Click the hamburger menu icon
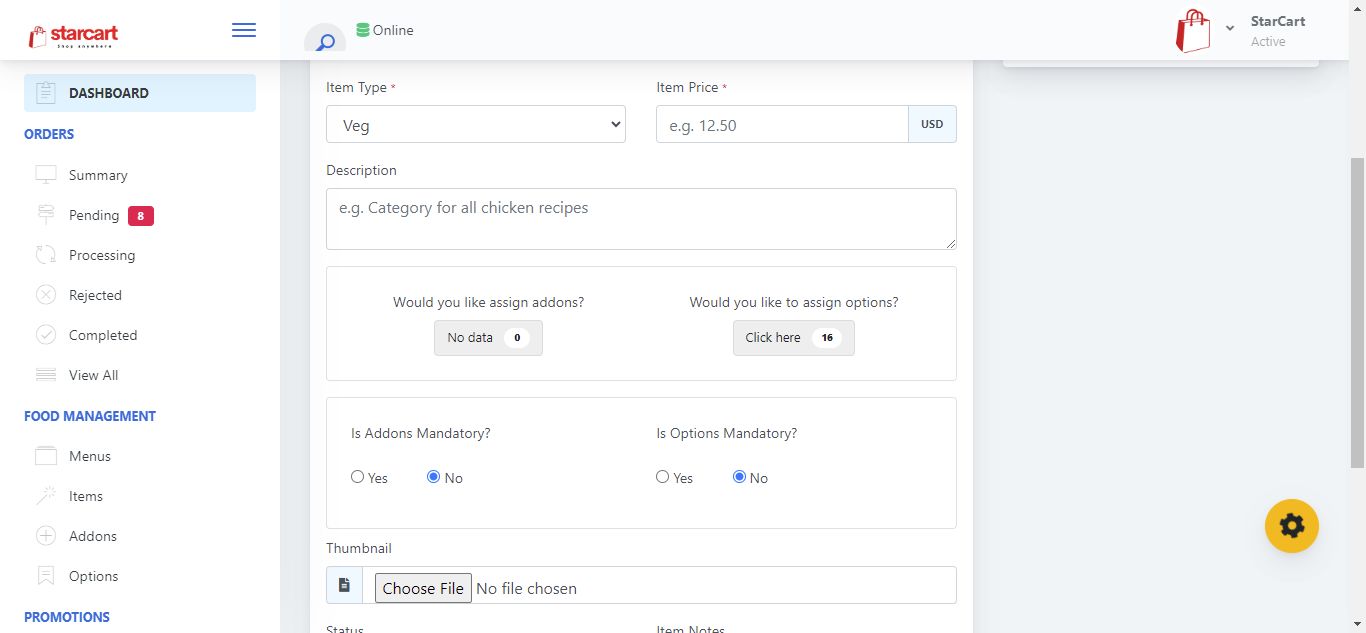1366x633 pixels. coord(243,31)
